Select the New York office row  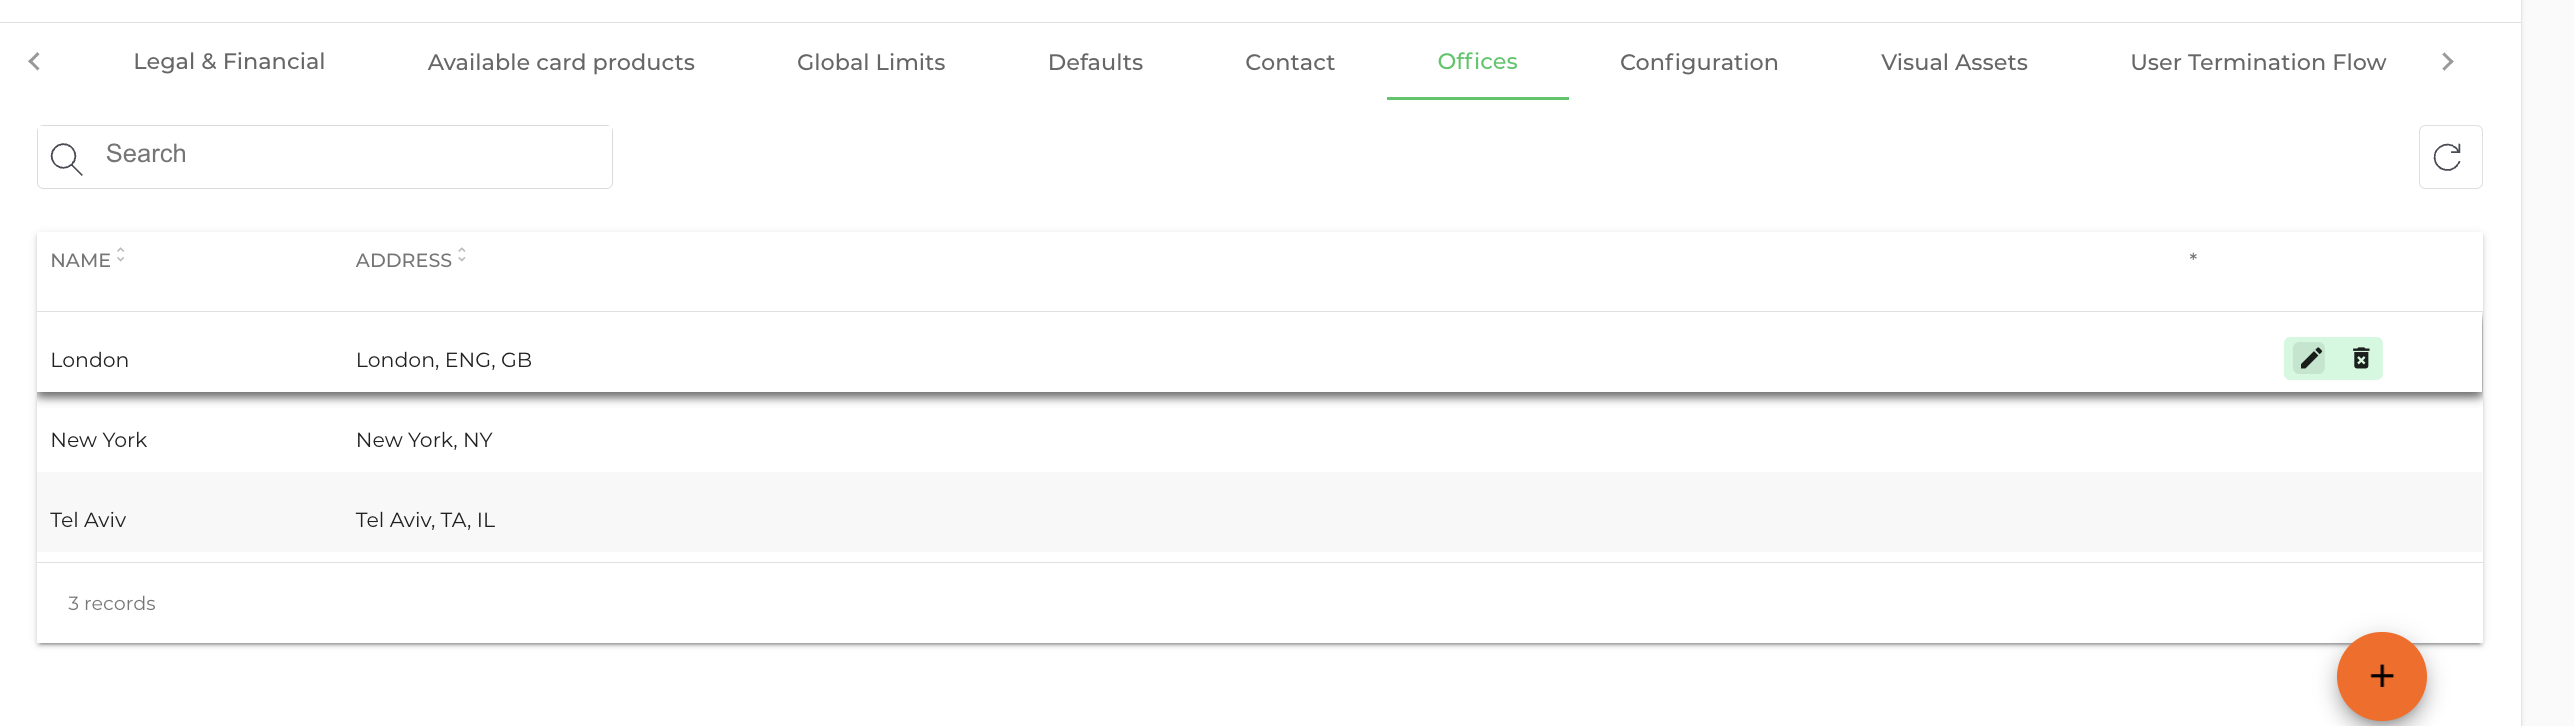click(x=1260, y=439)
